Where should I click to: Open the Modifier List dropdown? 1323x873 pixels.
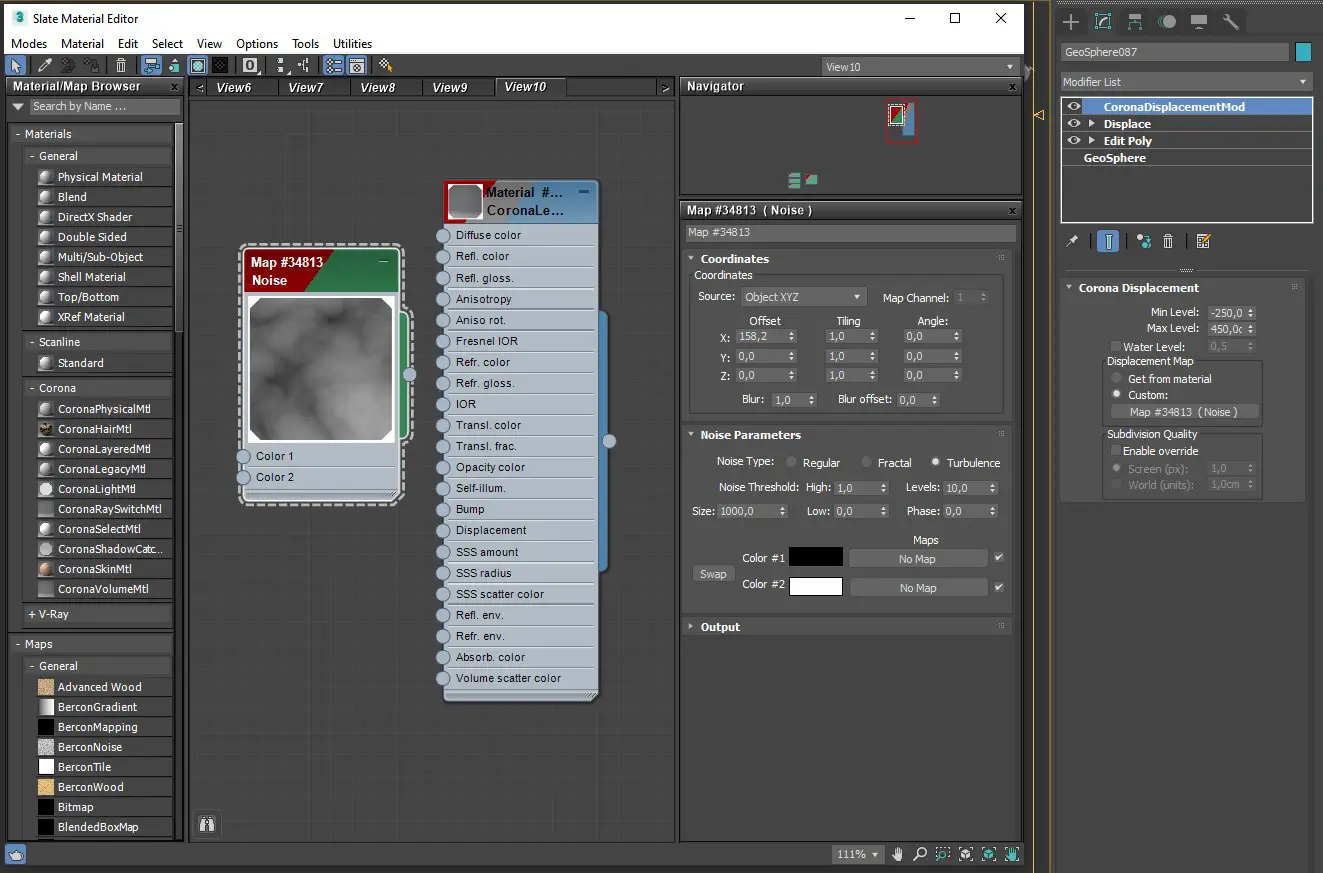(1186, 82)
